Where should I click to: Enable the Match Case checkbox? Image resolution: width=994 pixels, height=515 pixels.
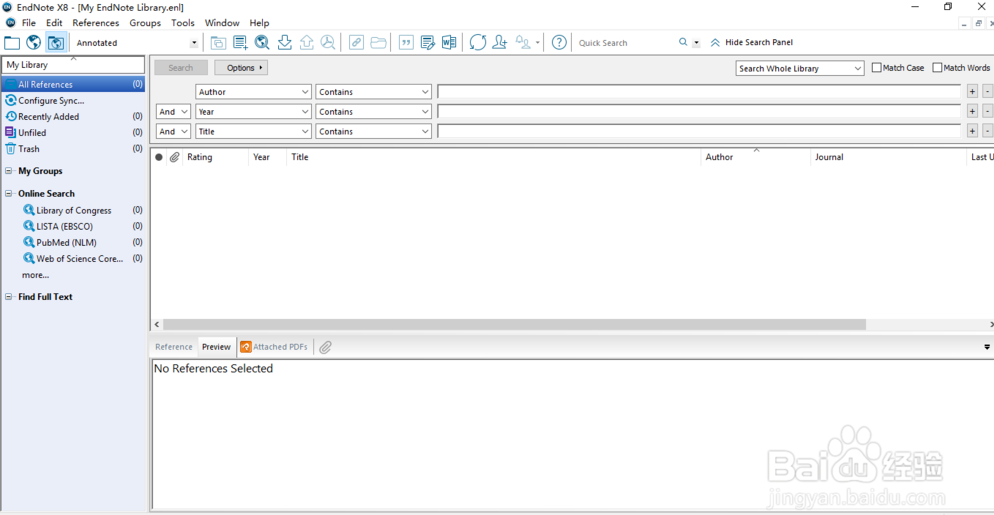click(x=877, y=68)
